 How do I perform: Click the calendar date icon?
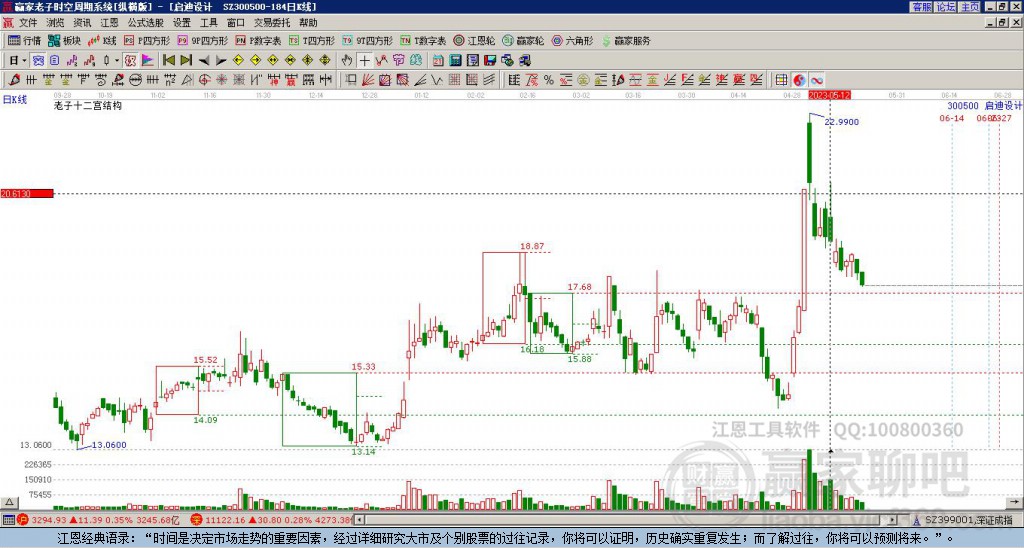point(438,61)
